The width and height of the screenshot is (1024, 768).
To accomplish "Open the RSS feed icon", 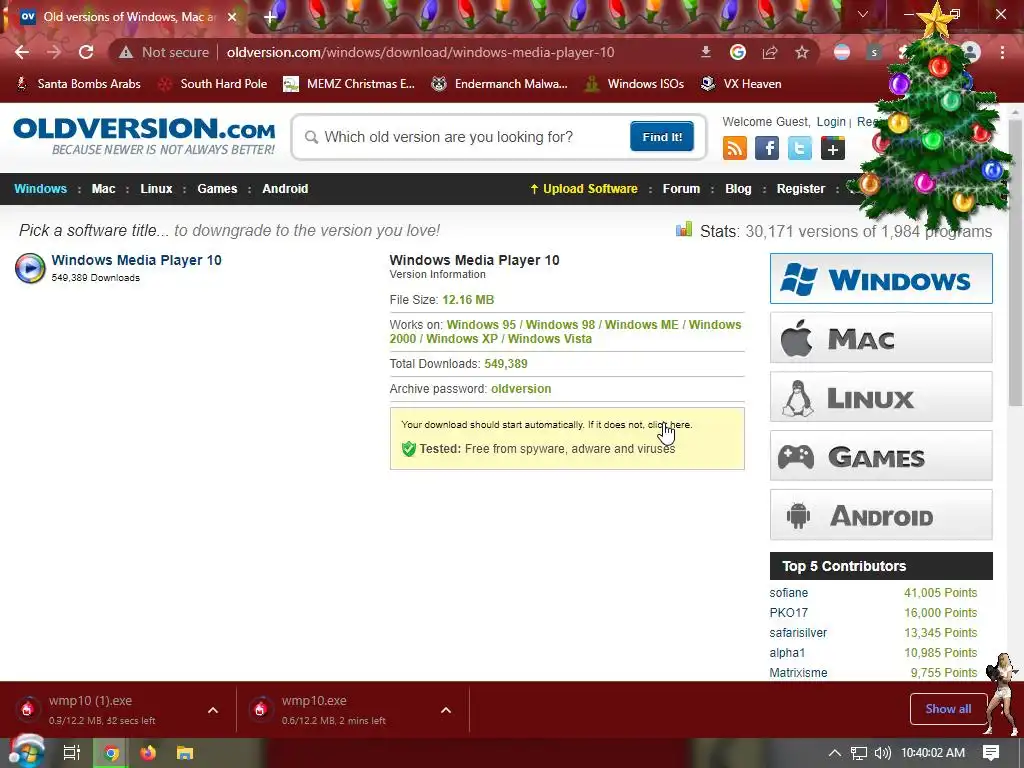I will pos(735,148).
